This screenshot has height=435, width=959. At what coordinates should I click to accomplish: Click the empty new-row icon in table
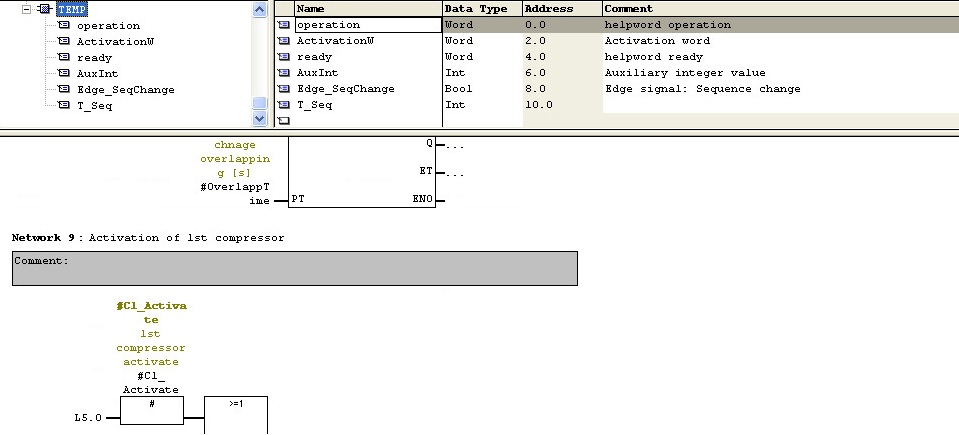(x=283, y=120)
